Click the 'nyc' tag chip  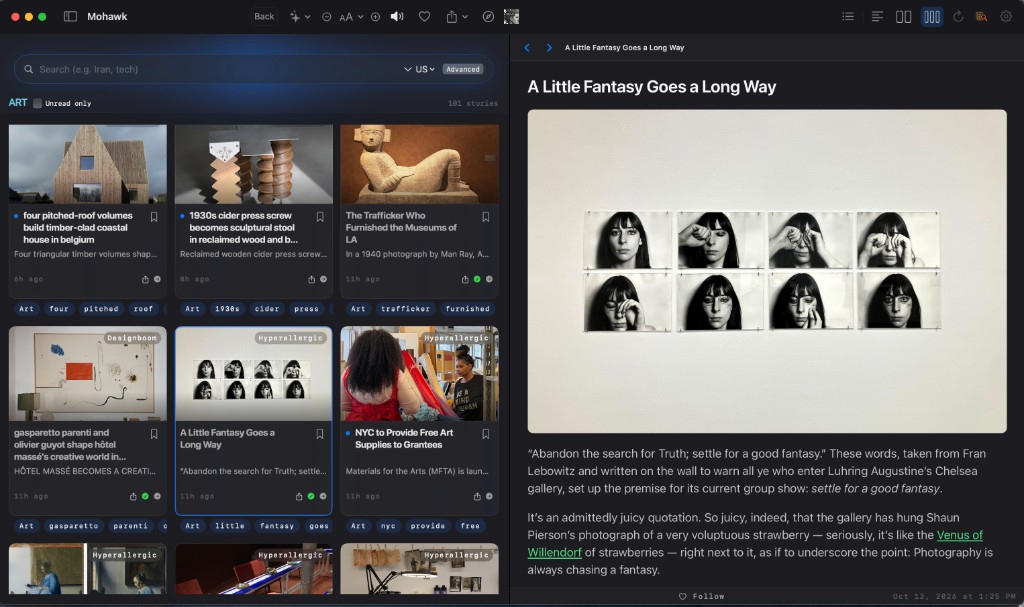click(388, 525)
